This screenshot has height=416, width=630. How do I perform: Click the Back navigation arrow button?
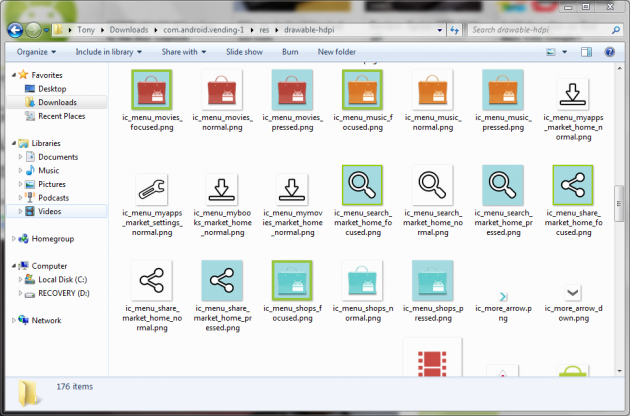[x=16, y=30]
